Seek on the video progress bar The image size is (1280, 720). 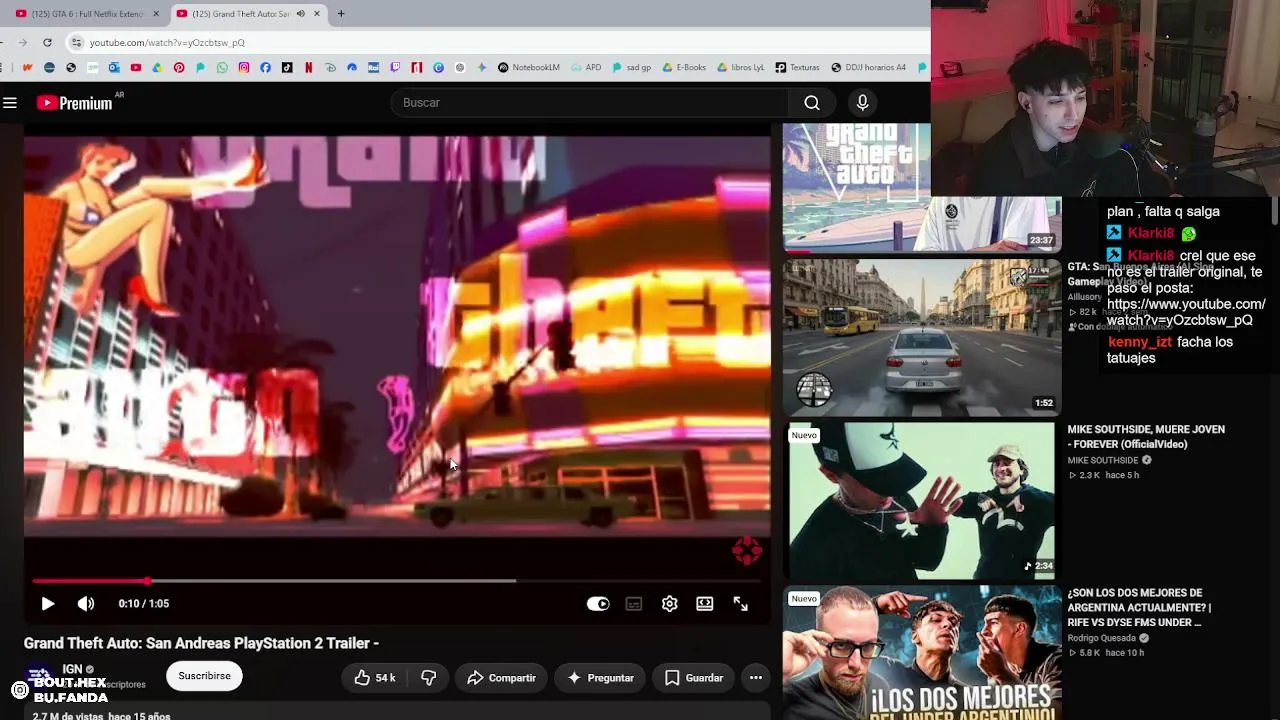[397, 580]
